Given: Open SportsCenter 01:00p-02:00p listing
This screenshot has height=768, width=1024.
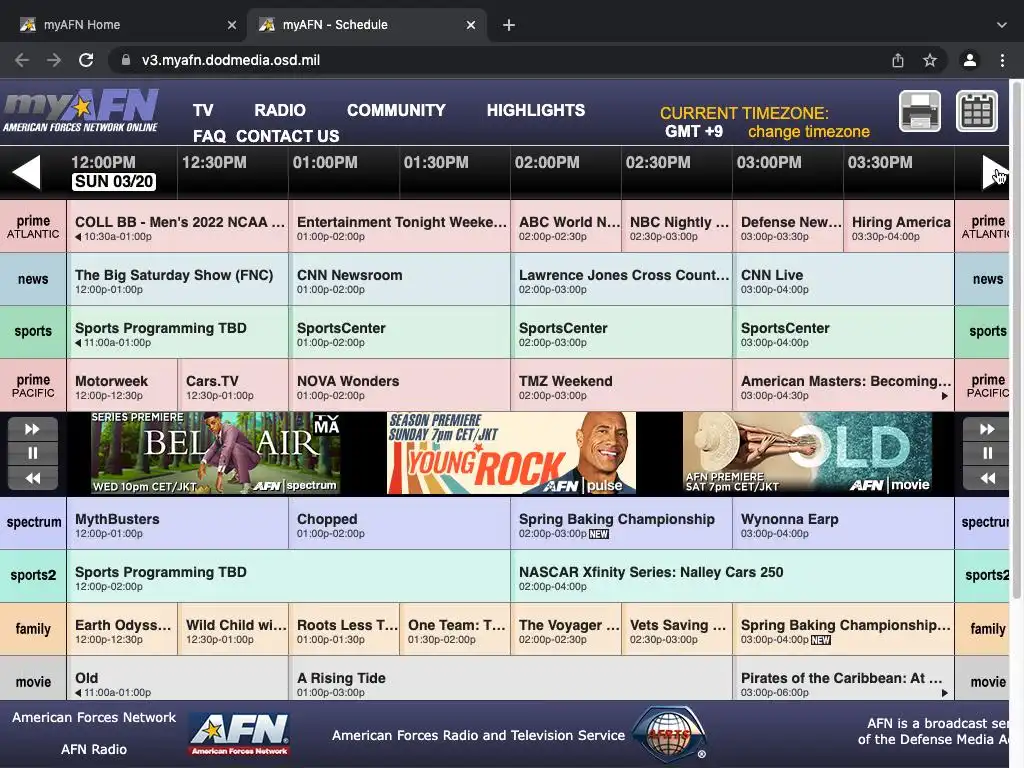Looking at the screenshot, I should 400,332.
